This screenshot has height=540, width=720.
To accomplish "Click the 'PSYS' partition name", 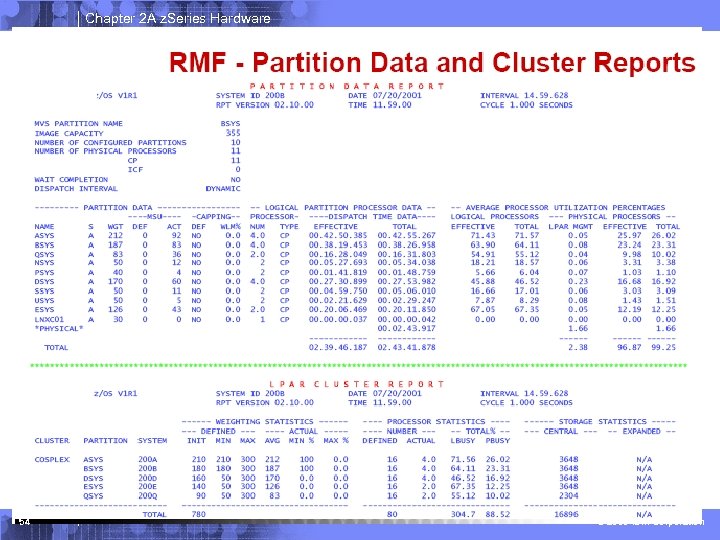I will pos(44,272).
